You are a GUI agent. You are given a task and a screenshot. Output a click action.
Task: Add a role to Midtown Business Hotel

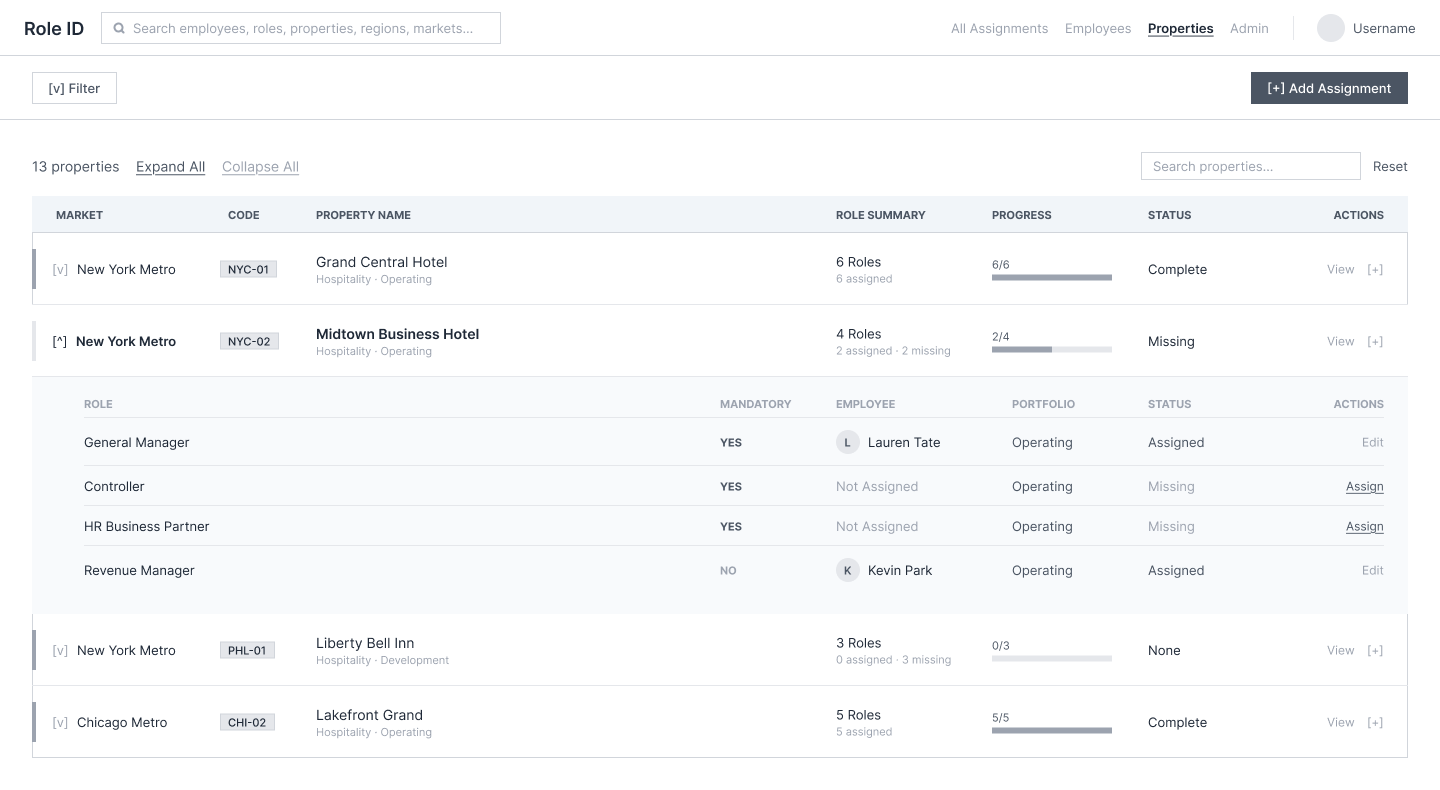(x=1375, y=341)
